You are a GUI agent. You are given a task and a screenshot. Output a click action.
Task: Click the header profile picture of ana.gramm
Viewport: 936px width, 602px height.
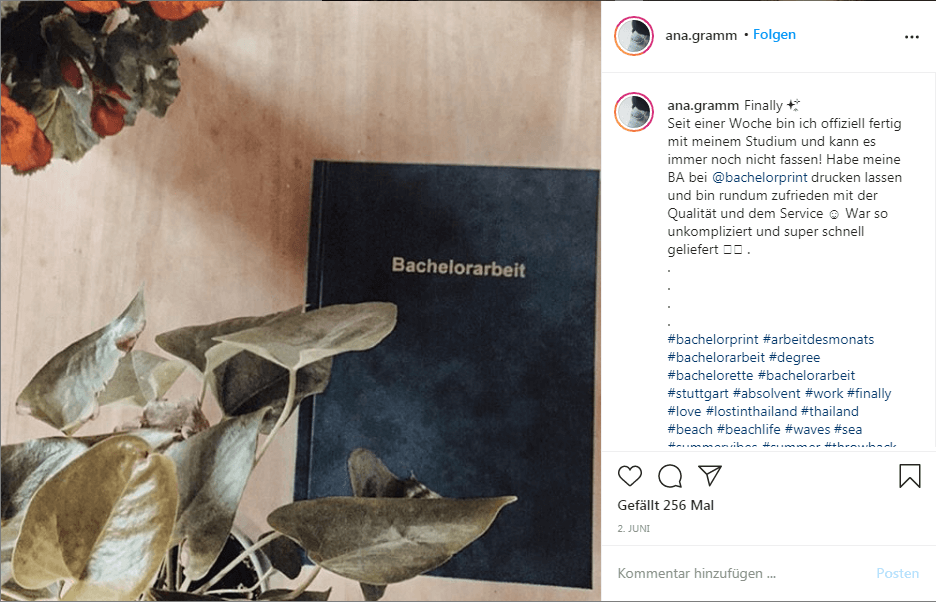coord(634,36)
